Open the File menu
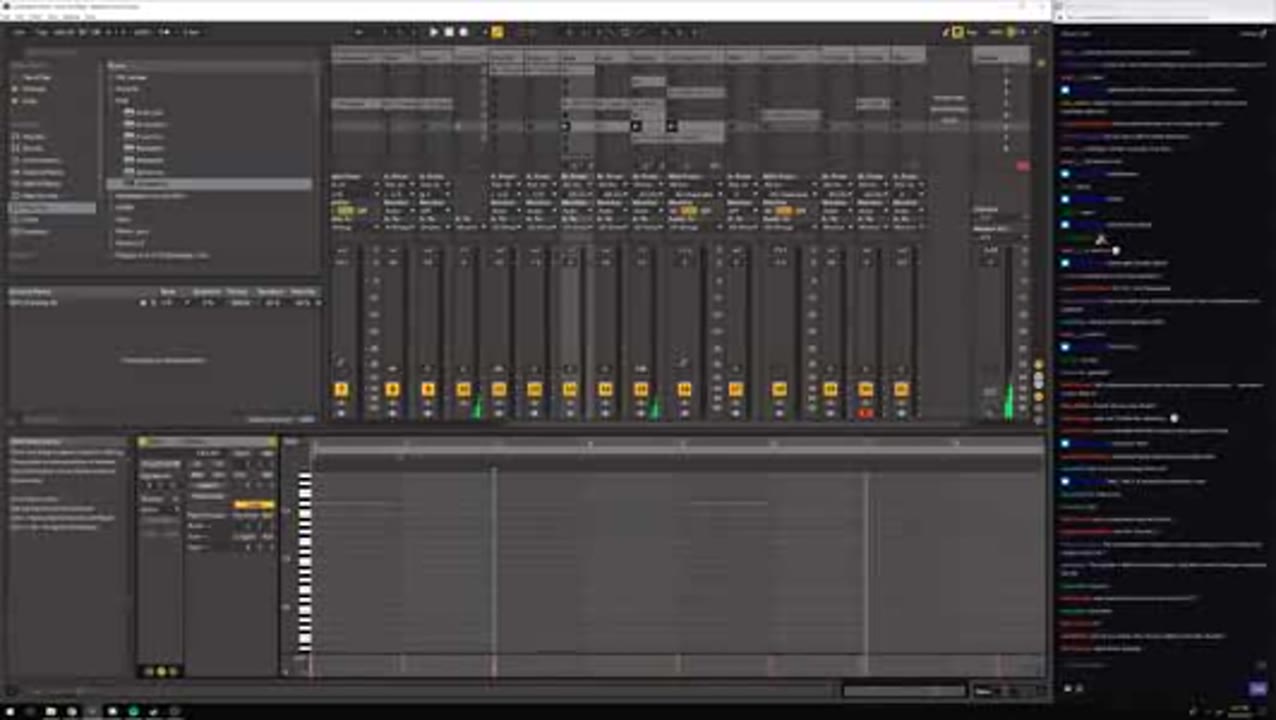The image size is (1276, 720). pos(7,17)
